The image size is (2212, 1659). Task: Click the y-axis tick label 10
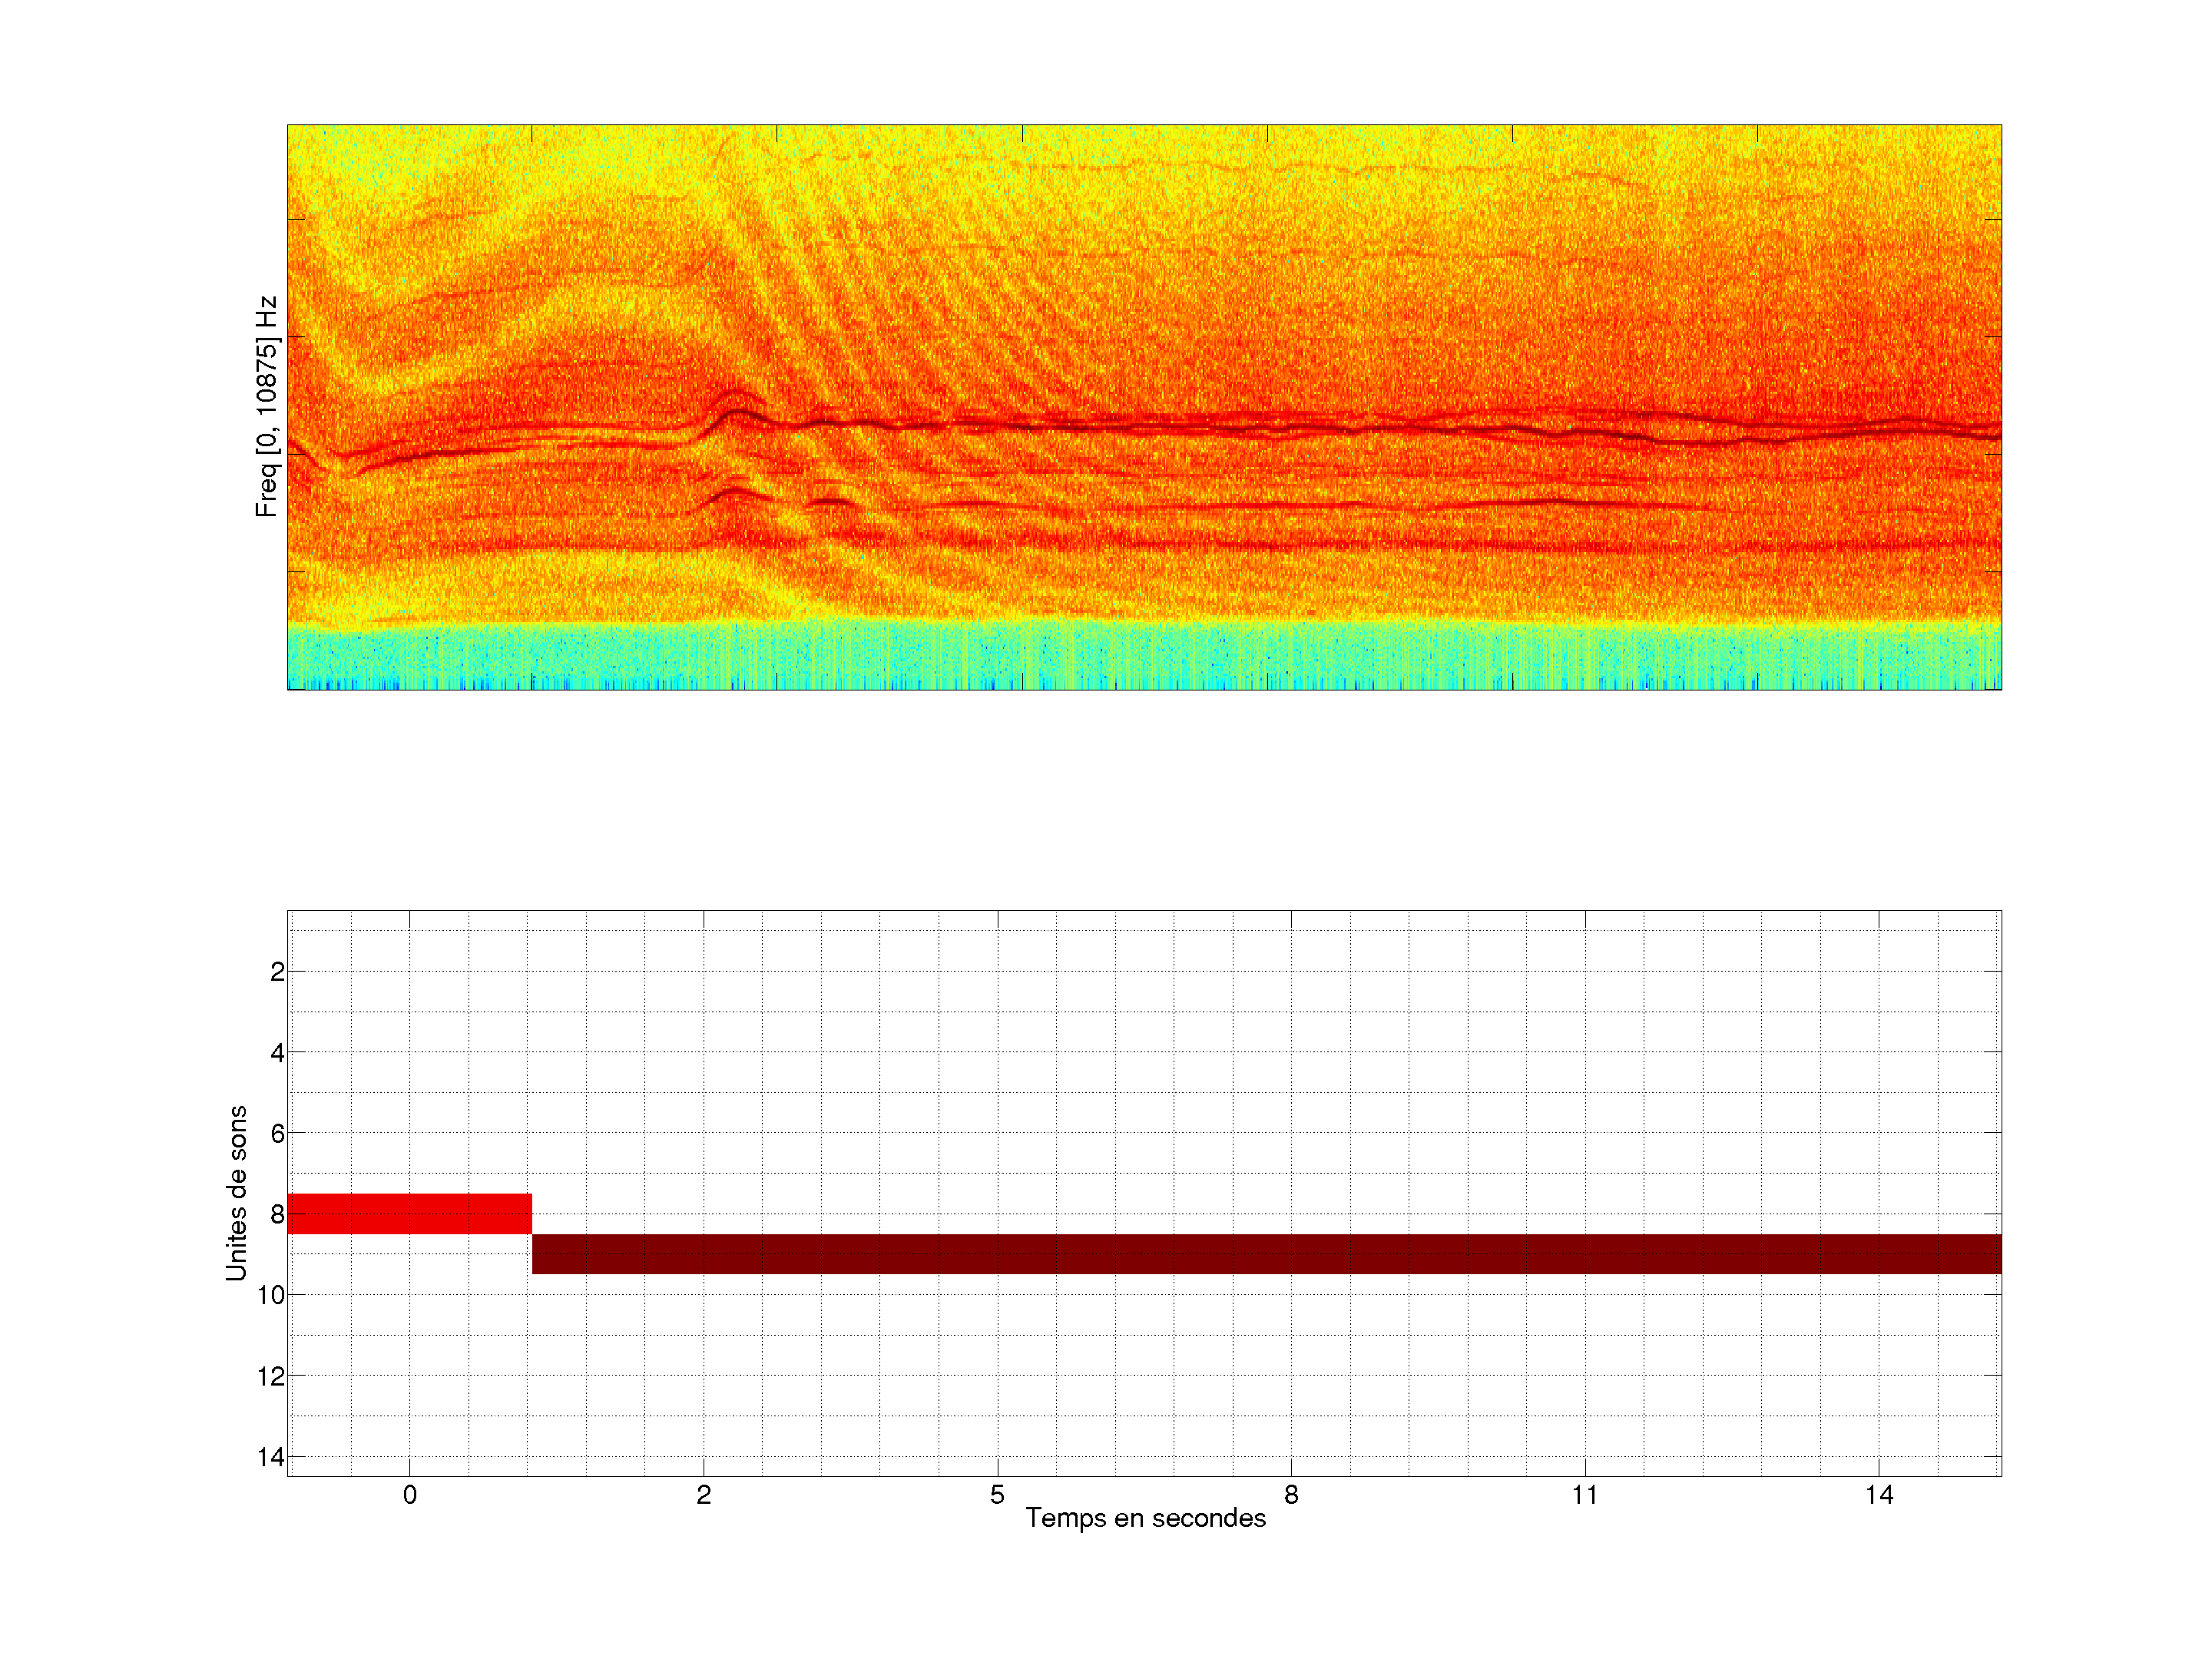click(271, 1295)
